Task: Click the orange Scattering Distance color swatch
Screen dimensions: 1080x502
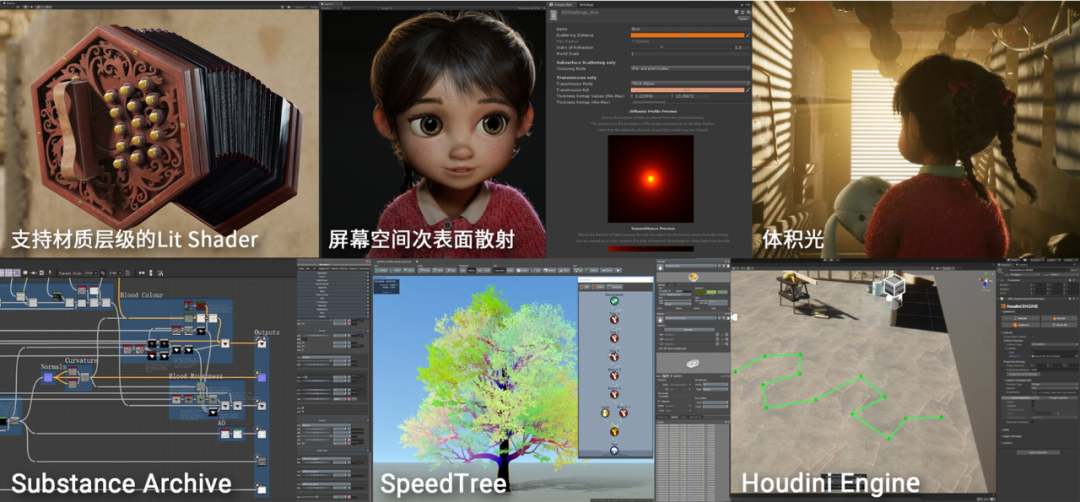Action: (x=687, y=35)
